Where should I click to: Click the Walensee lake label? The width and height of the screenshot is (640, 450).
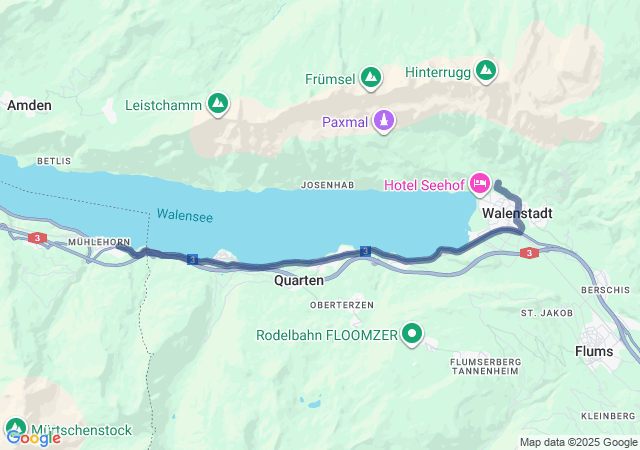[185, 215]
